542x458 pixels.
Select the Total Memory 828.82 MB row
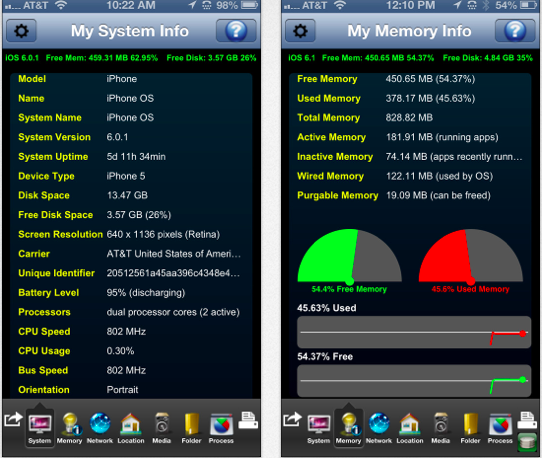(x=410, y=118)
